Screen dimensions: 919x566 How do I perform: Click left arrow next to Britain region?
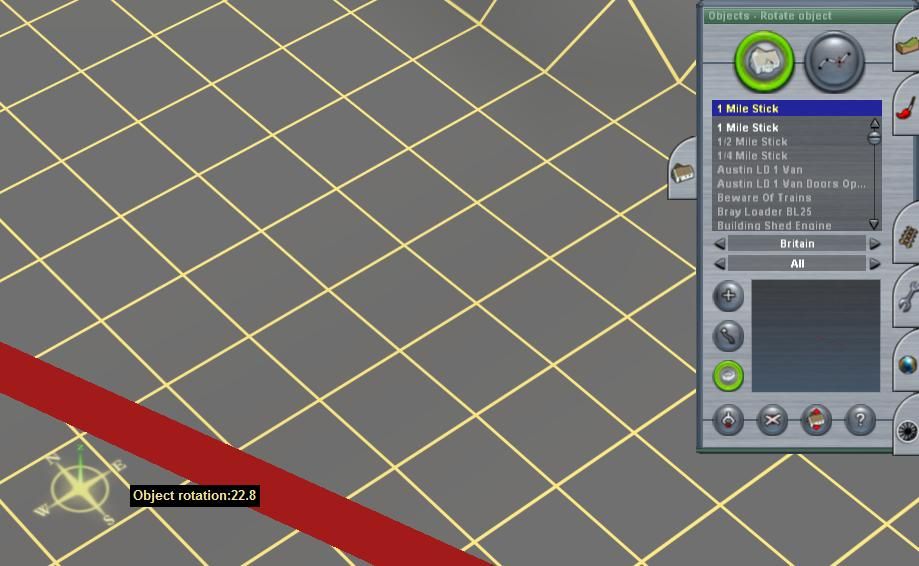(720, 244)
